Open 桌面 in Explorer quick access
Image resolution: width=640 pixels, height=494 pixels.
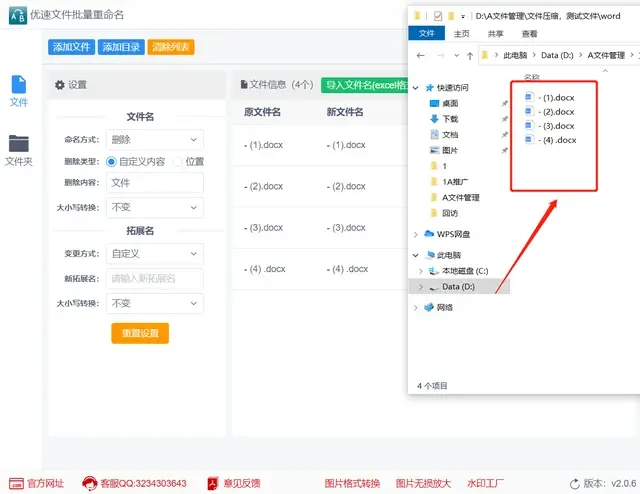click(x=449, y=103)
